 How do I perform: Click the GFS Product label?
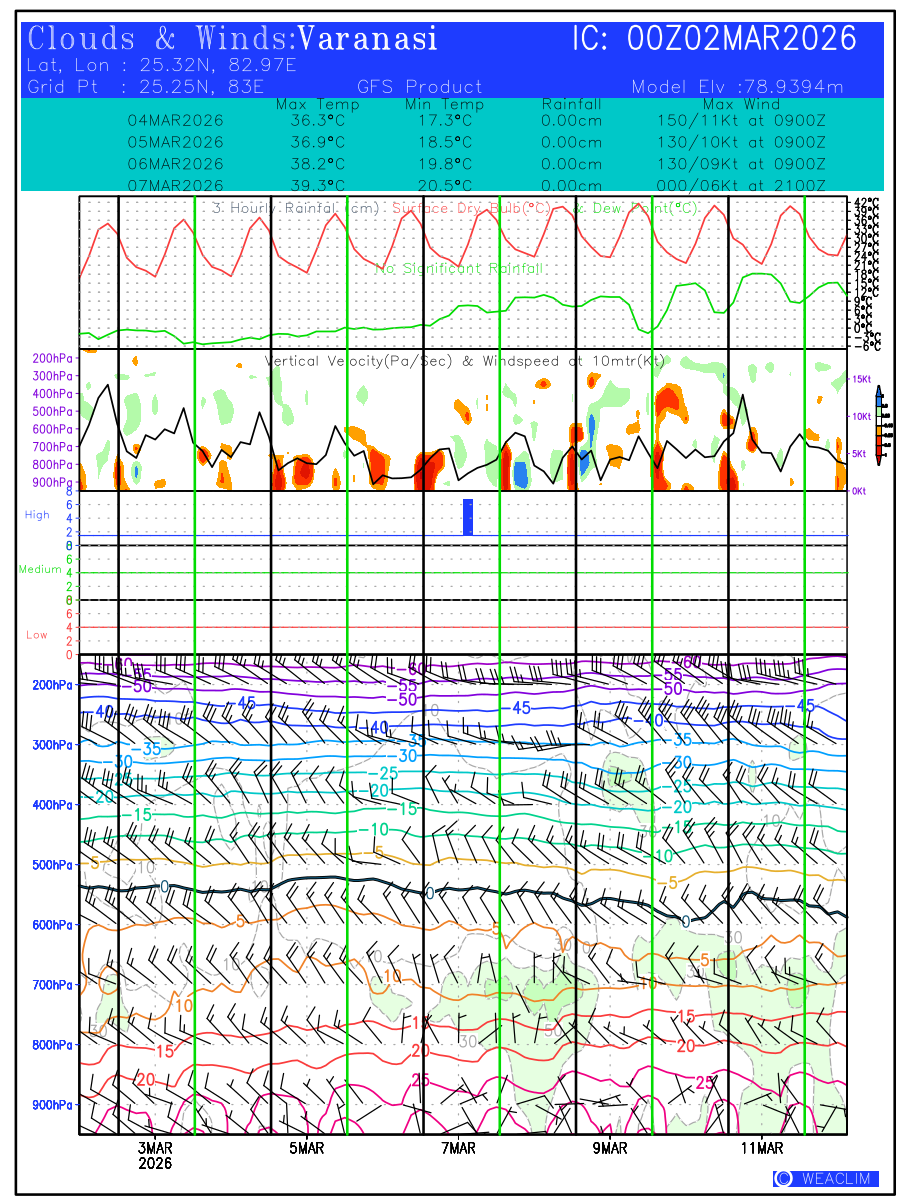[x=419, y=87]
